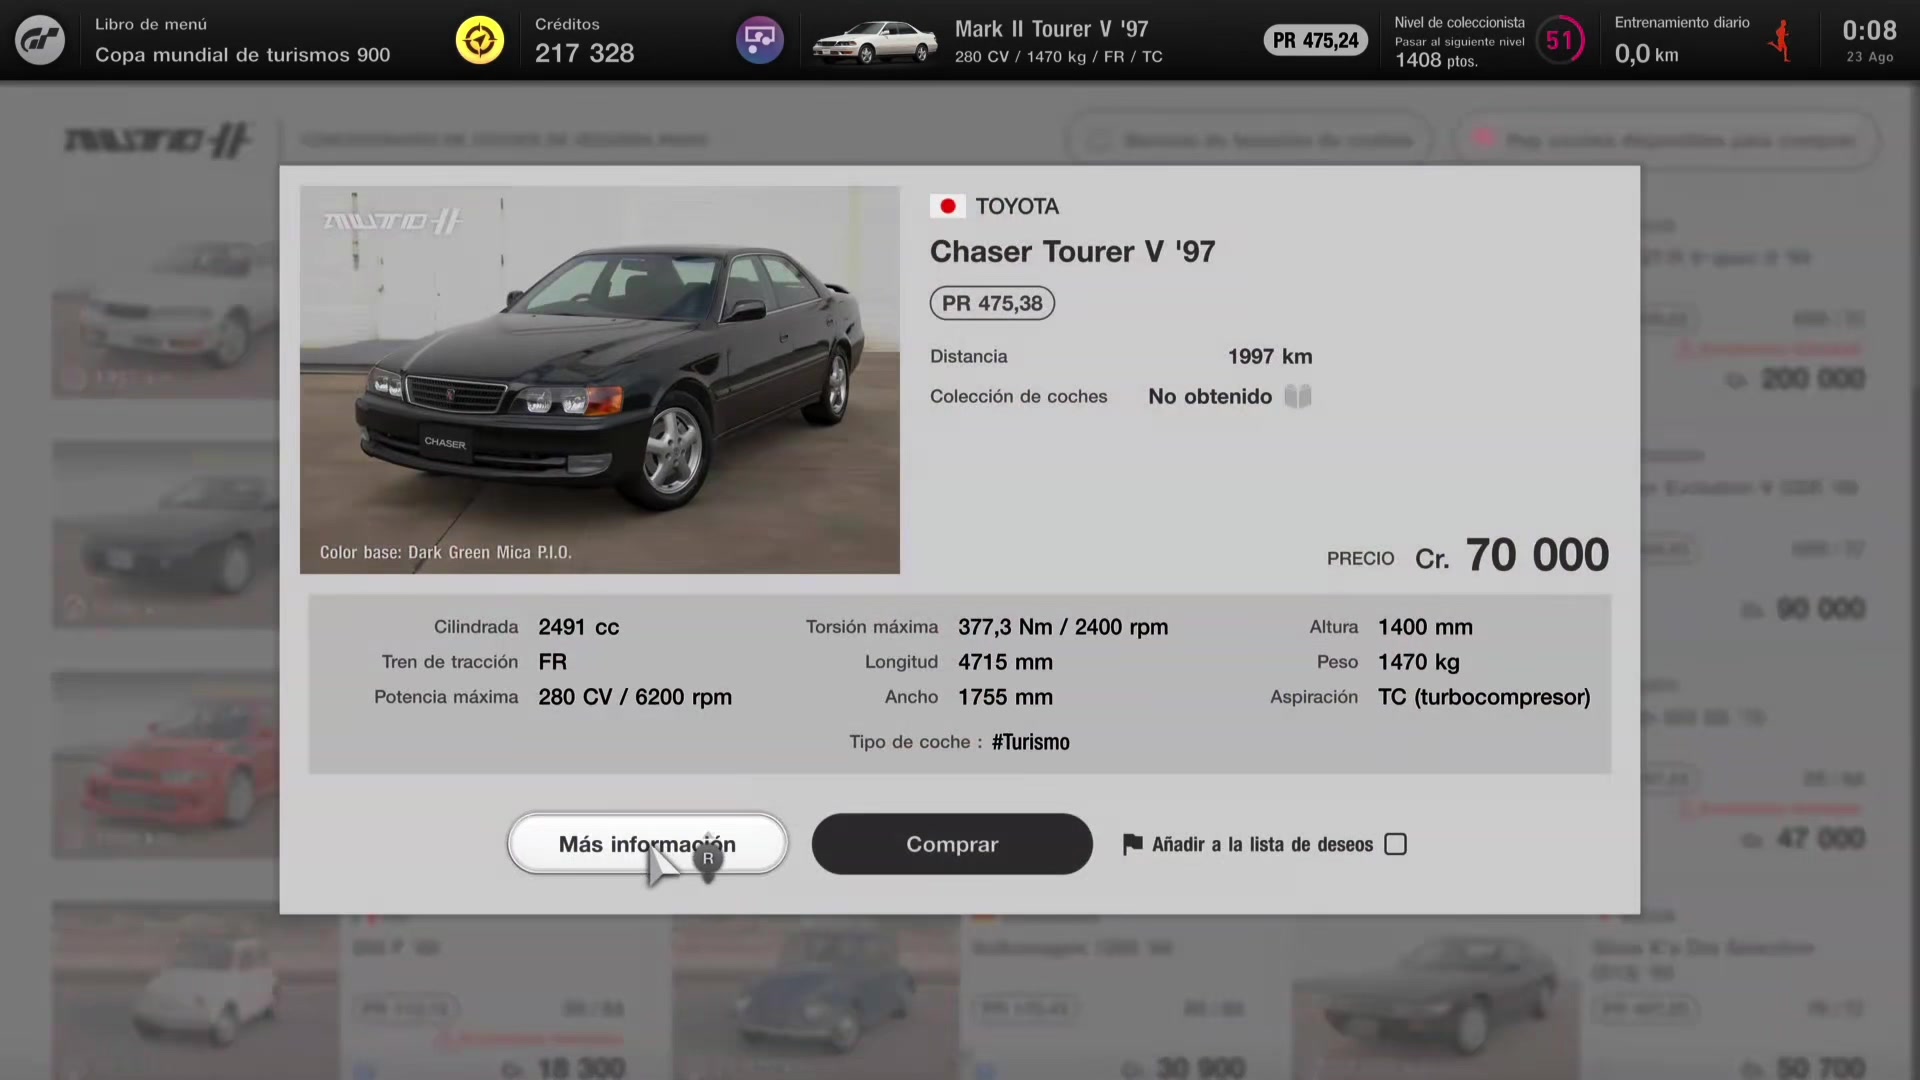Select the red car thumbnail in background list
1920x1080 pixels.
tap(166, 765)
